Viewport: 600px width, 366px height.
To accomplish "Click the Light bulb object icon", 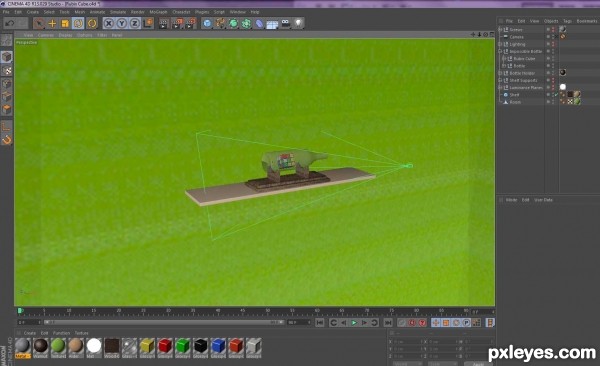I will (x=298, y=23).
